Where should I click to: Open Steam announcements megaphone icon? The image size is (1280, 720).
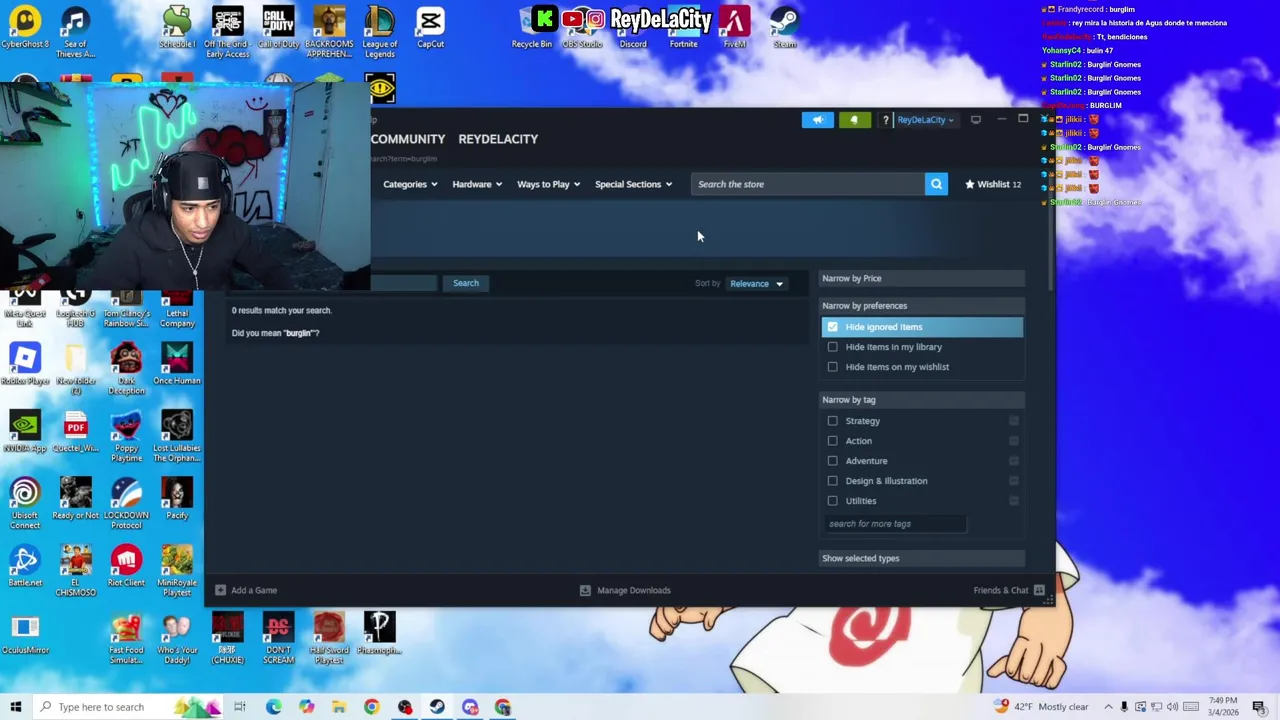(817, 120)
